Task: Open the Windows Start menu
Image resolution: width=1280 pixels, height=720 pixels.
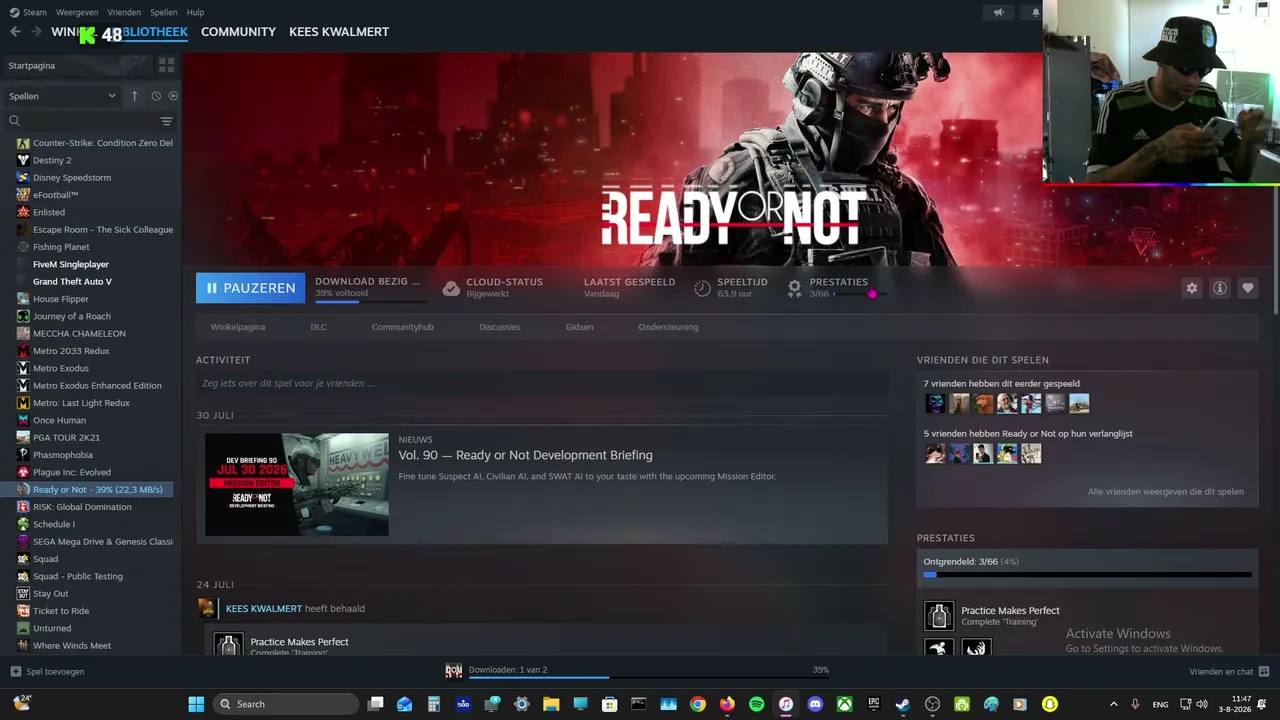Action: 196,704
